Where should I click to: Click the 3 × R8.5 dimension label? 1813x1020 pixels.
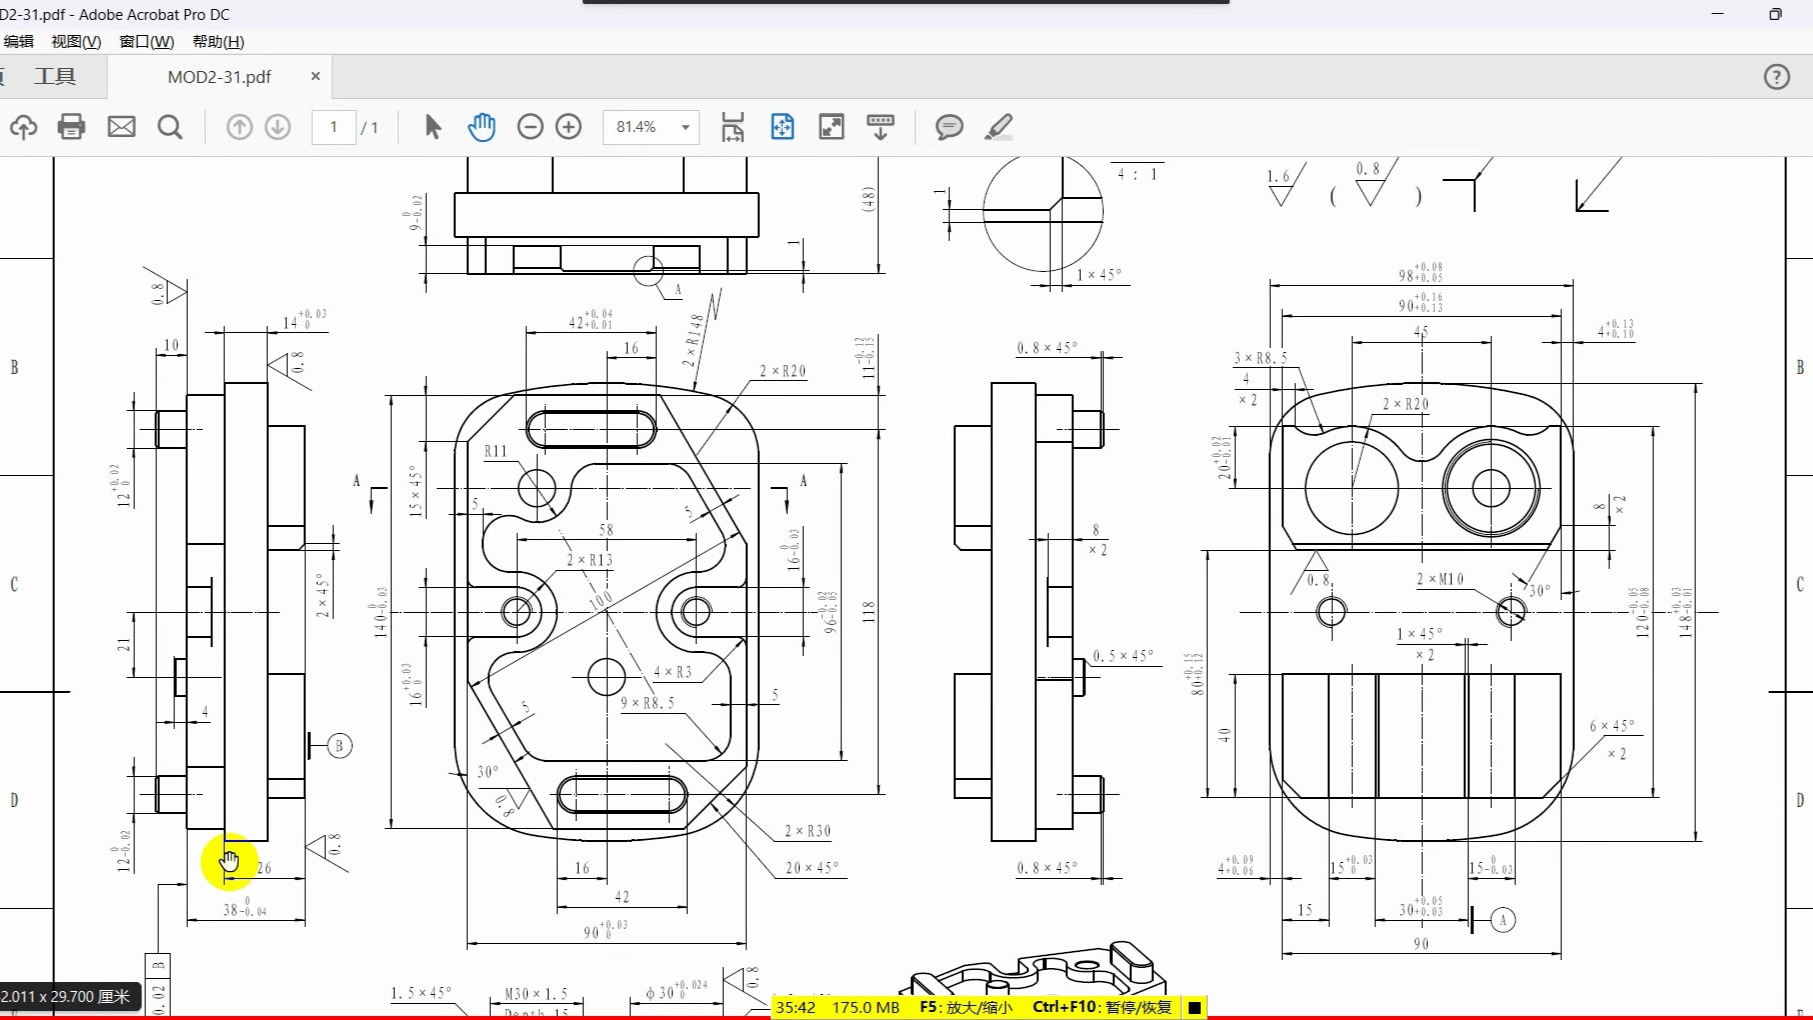[x=1260, y=358]
